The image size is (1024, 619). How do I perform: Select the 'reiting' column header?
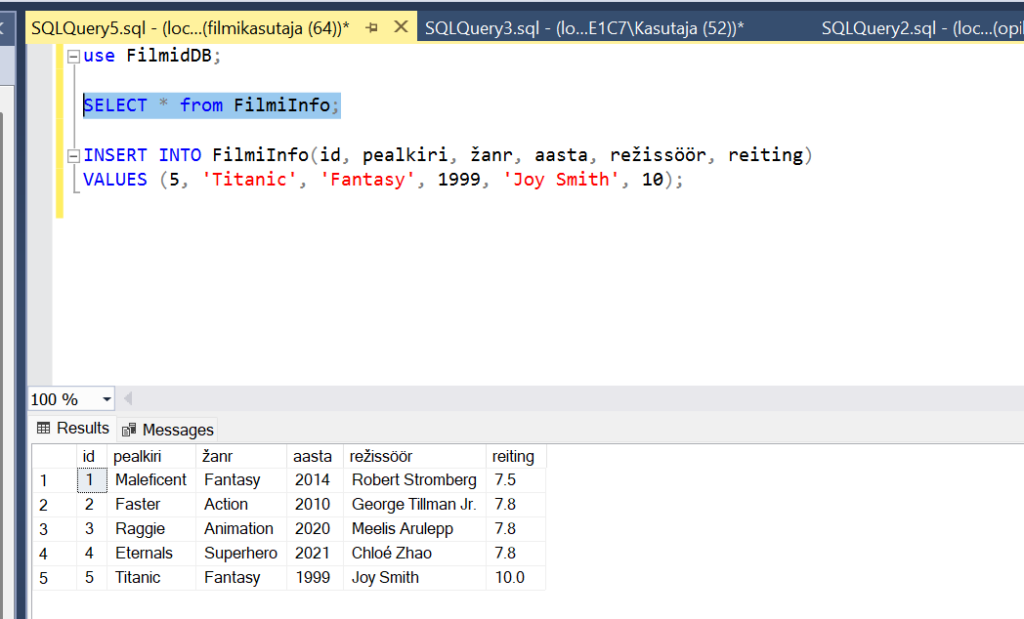coord(516,456)
